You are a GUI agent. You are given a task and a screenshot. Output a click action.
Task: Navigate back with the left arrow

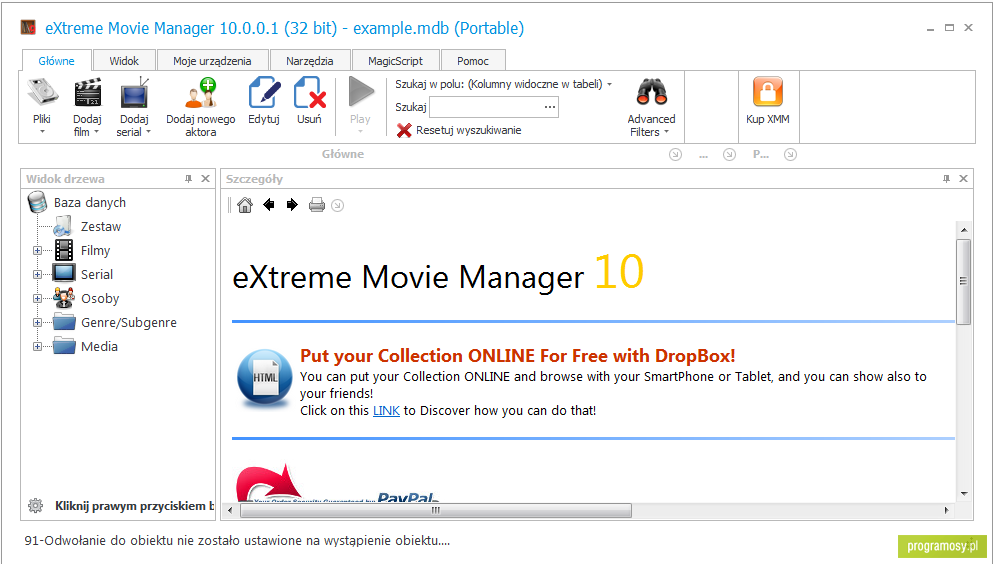point(269,204)
